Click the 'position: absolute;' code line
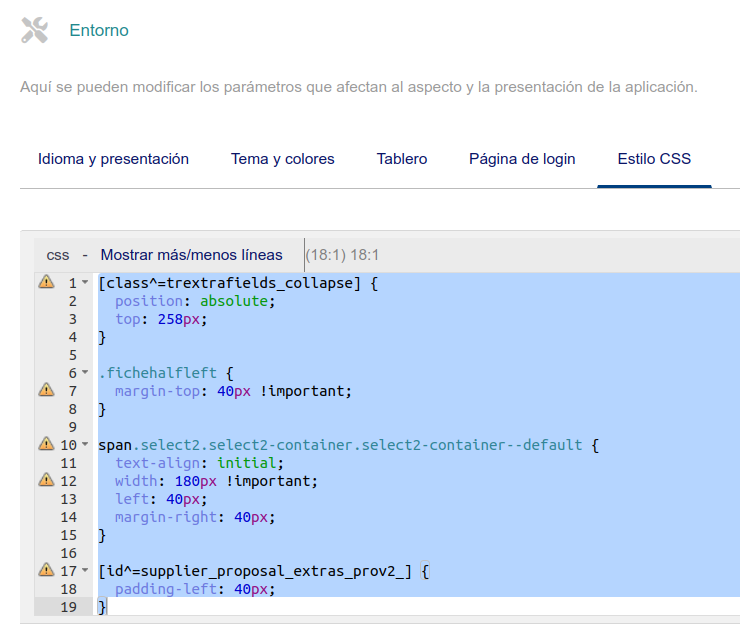 click(x=195, y=301)
